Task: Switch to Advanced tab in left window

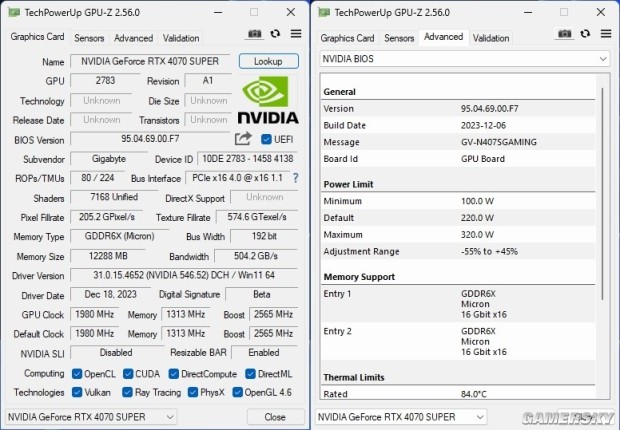Action: coord(134,38)
